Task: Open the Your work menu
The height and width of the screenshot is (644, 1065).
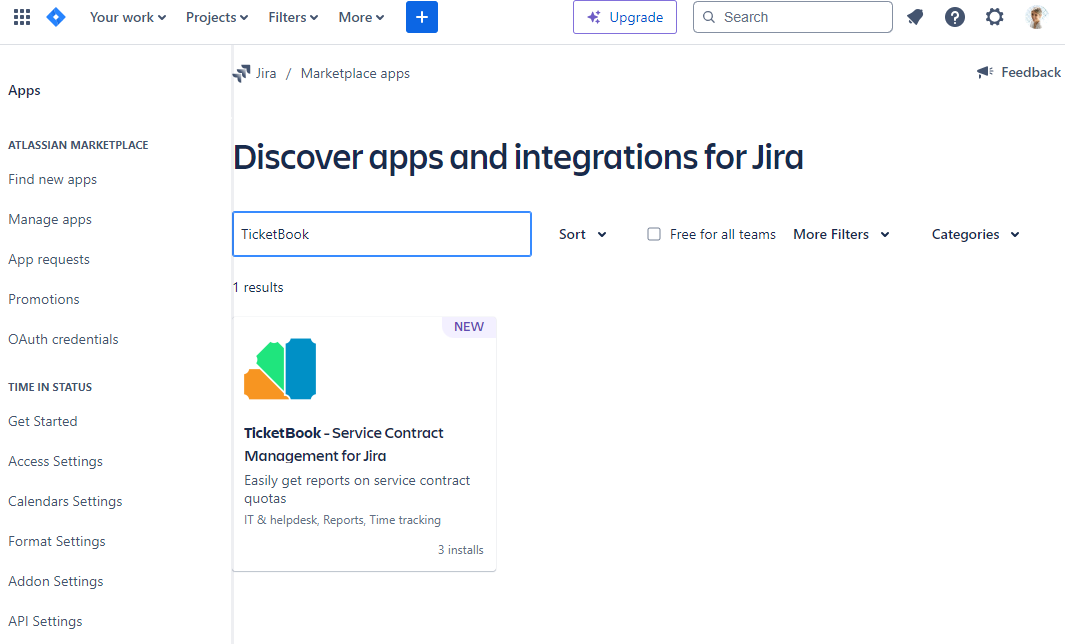Action: pos(128,17)
